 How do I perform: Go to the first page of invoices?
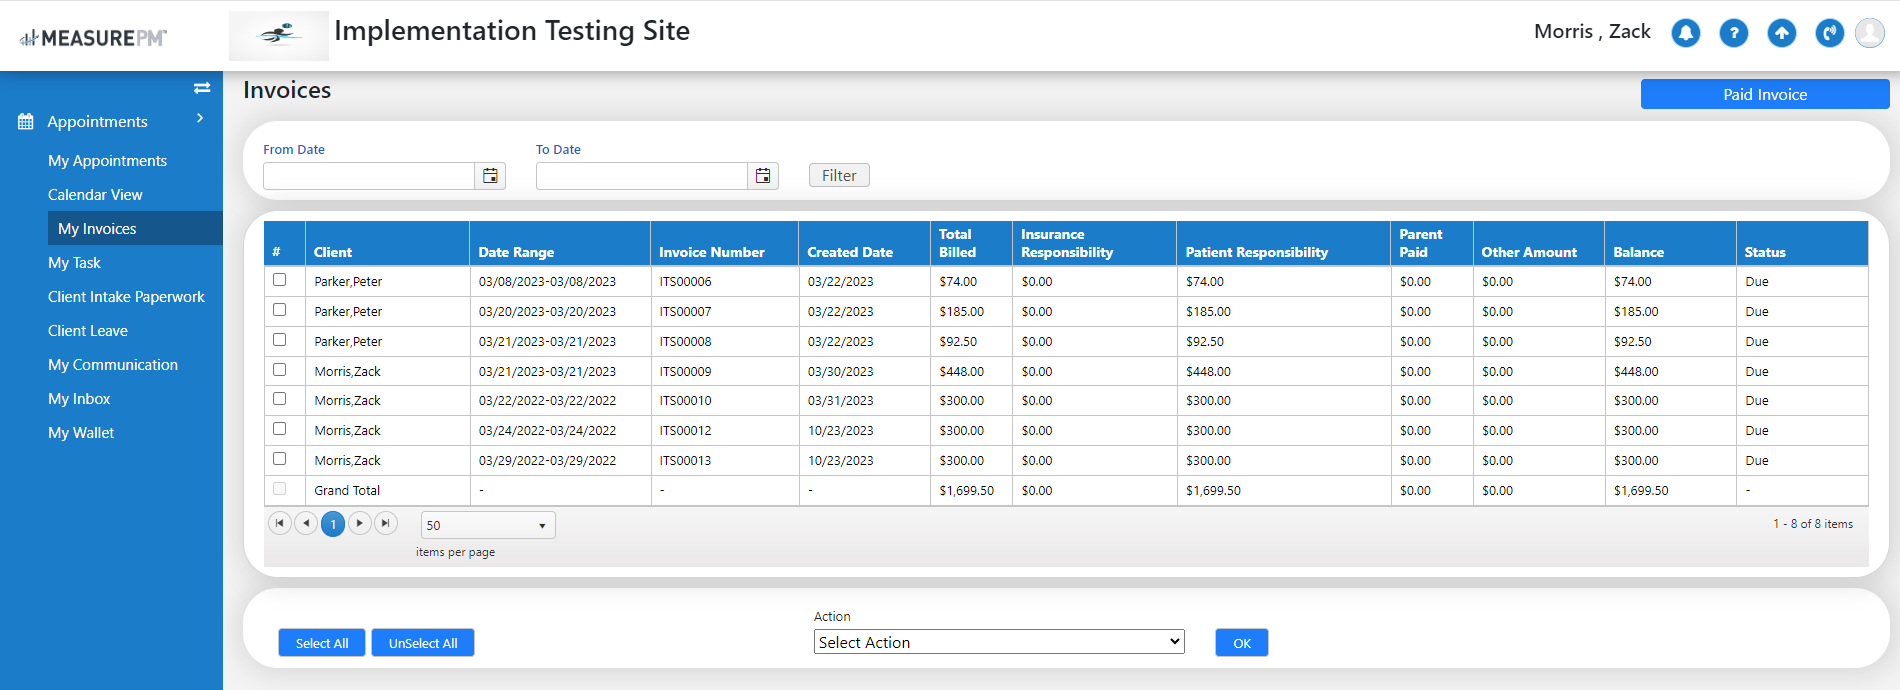tap(280, 523)
